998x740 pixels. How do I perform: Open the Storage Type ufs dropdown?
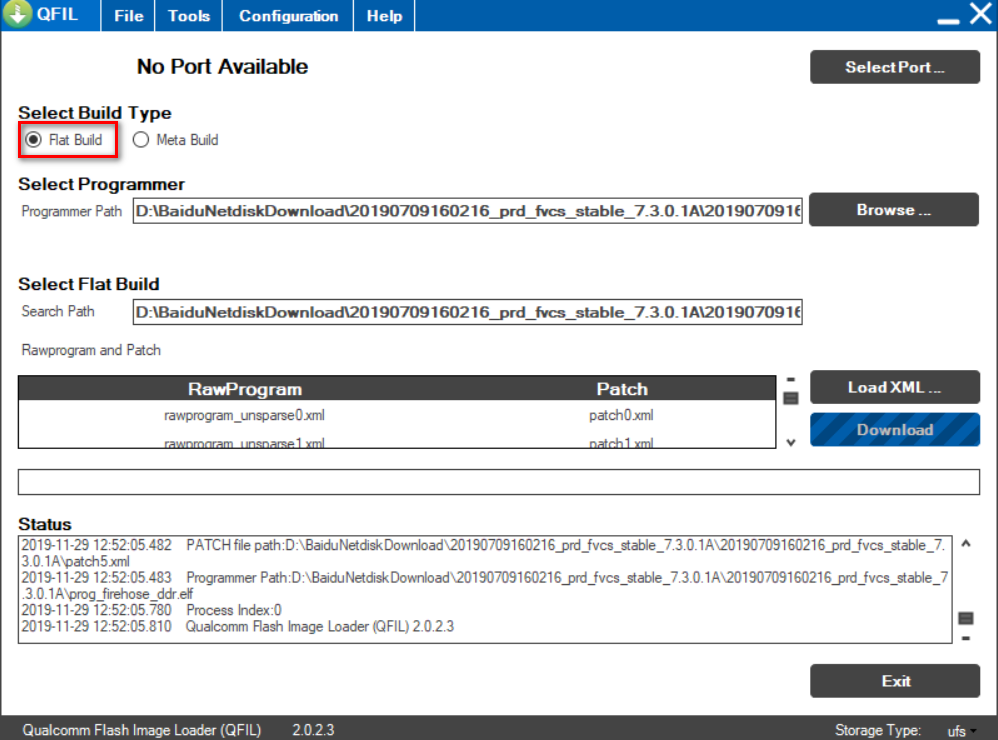tap(962, 731)
